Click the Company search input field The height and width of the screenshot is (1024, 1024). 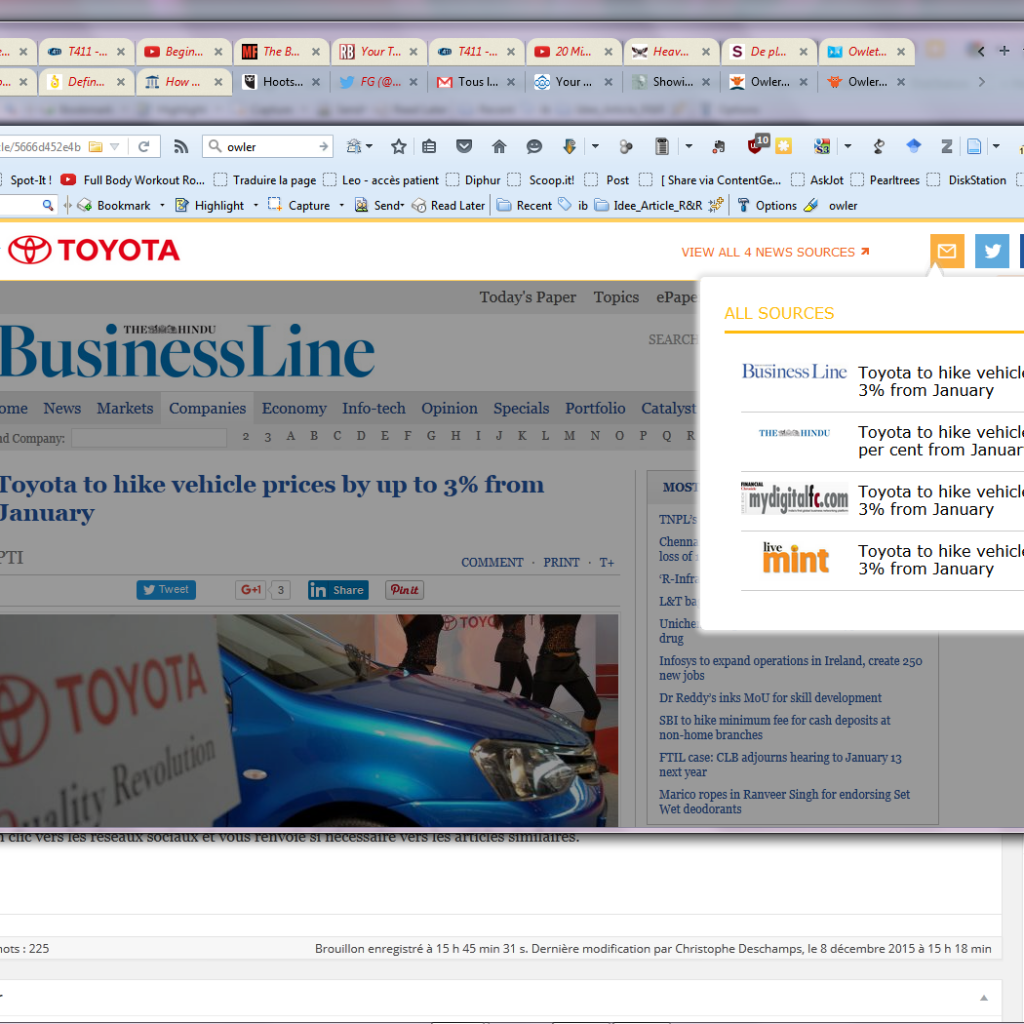[149, 438]
